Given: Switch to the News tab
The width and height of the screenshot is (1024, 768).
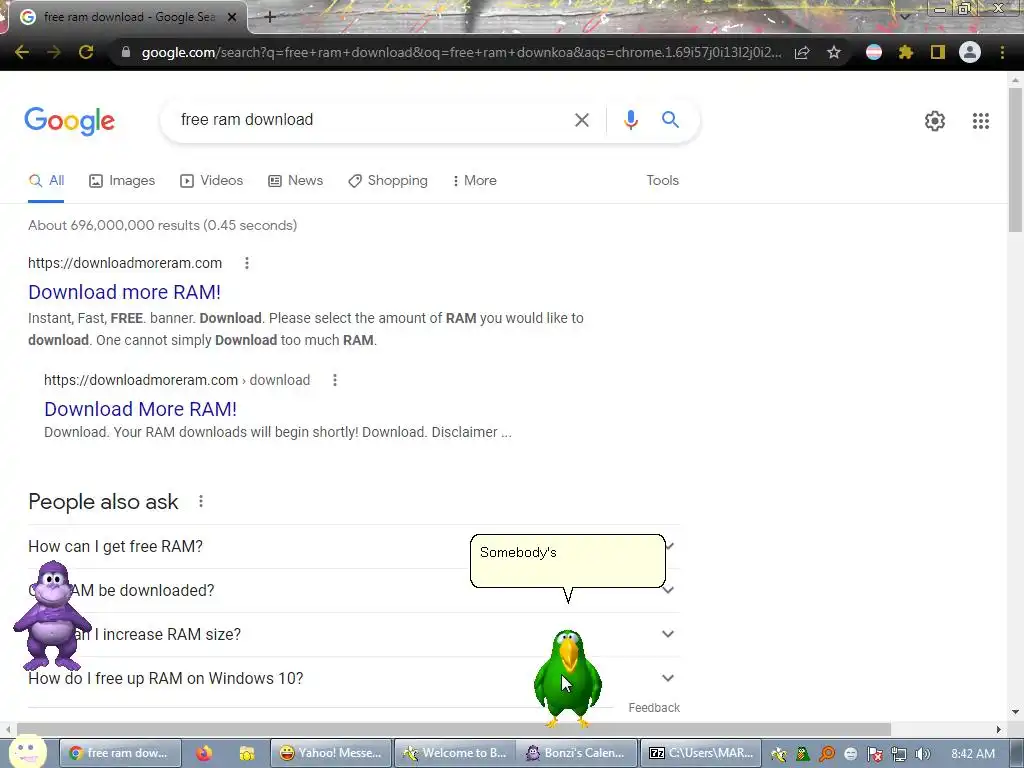Looking at the screenshot, I should 296,181.
